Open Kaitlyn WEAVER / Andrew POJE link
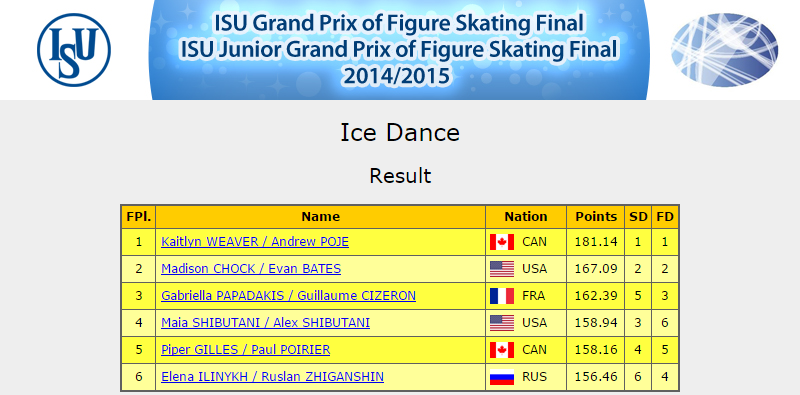The width and height of the screenshot is (800, 395). [x=255, y=241]
